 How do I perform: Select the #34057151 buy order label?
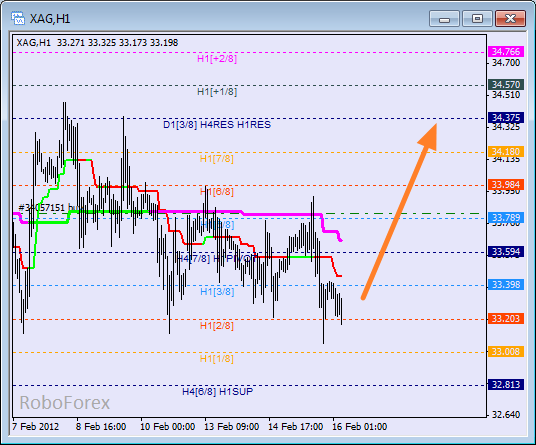pyautogui.click(x=51, y=207)
